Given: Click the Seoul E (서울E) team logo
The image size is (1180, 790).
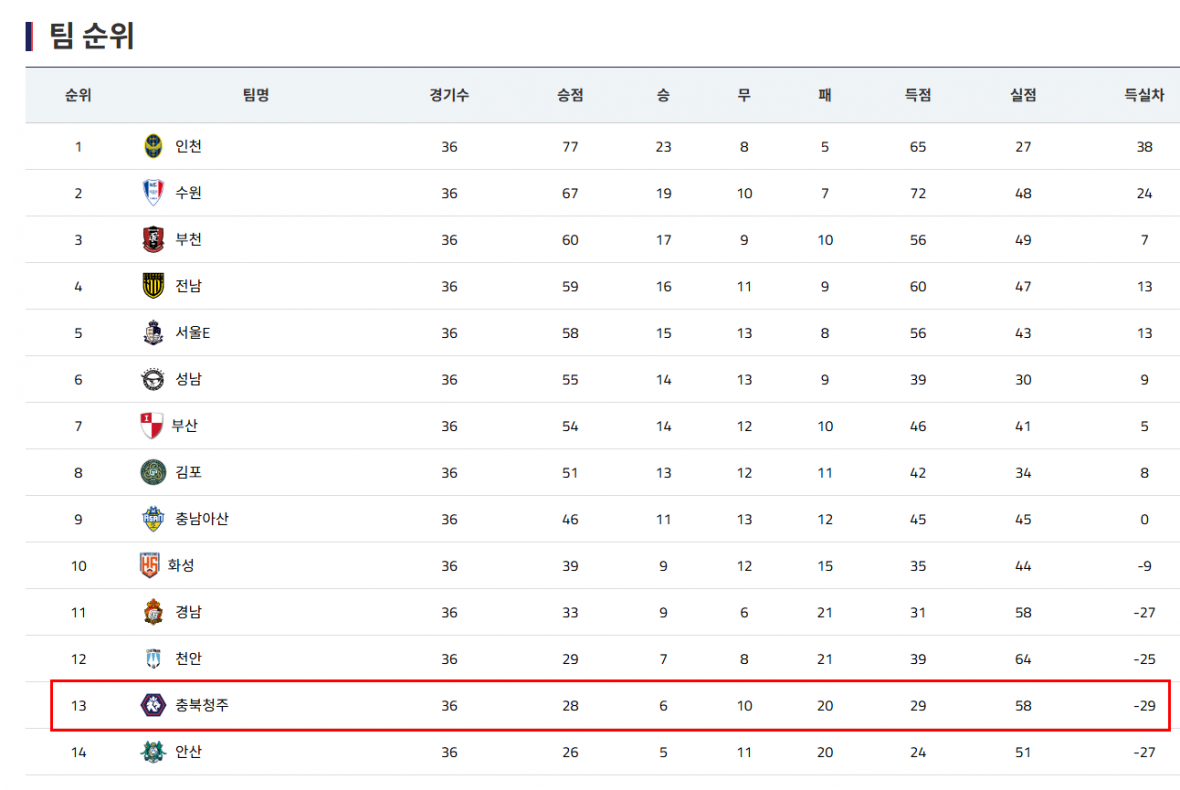Looking at the screenshot, I should (152, 333).
